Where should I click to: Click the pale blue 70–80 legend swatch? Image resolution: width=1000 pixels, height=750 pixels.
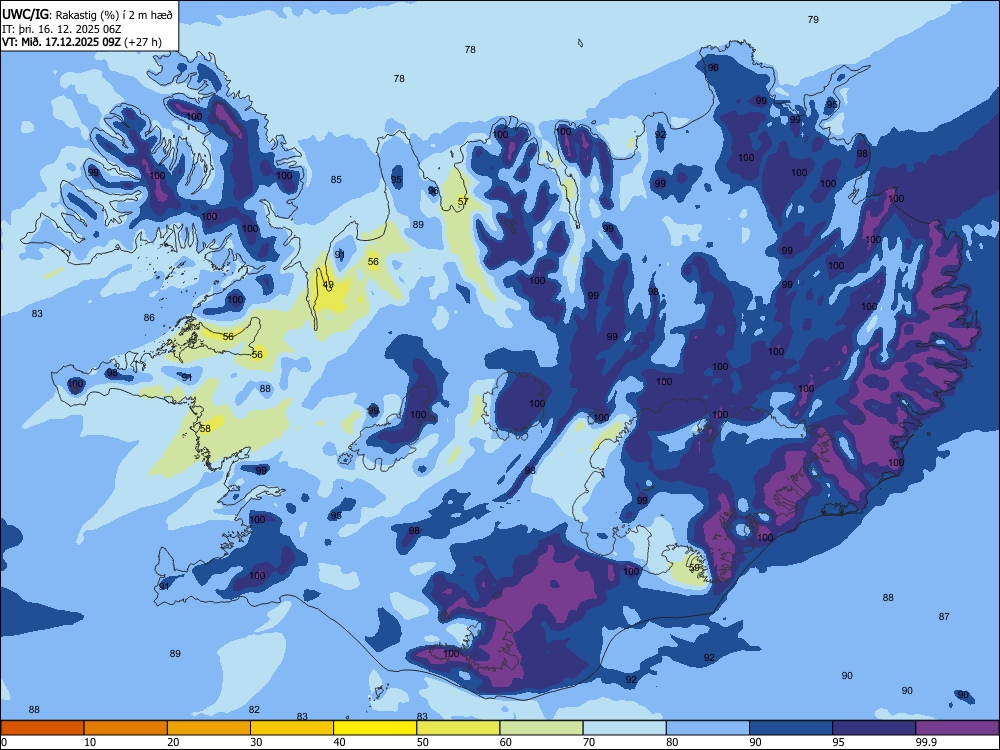tap(624, 728)
